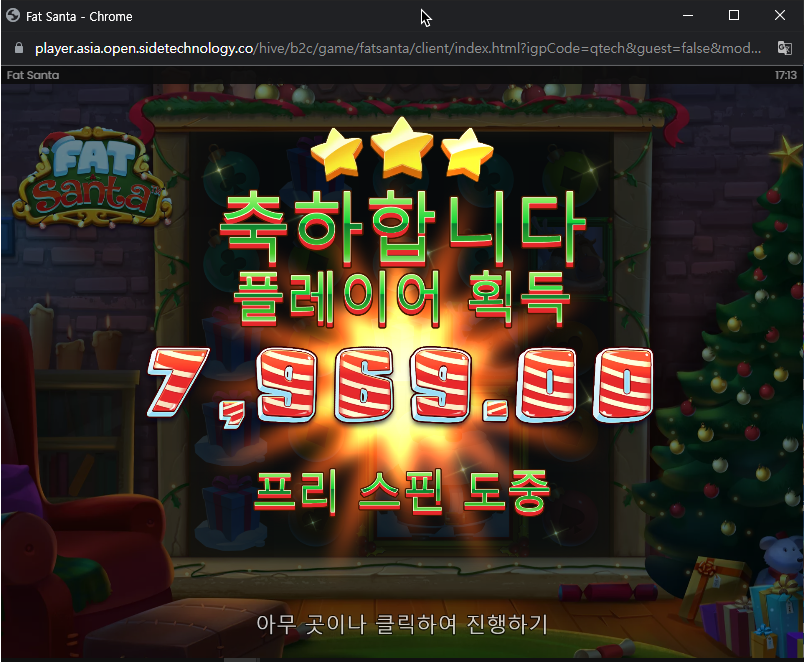This screenshot has width=804, height=662.
Task: Click the translate page icon
Action: pos(785,48)
